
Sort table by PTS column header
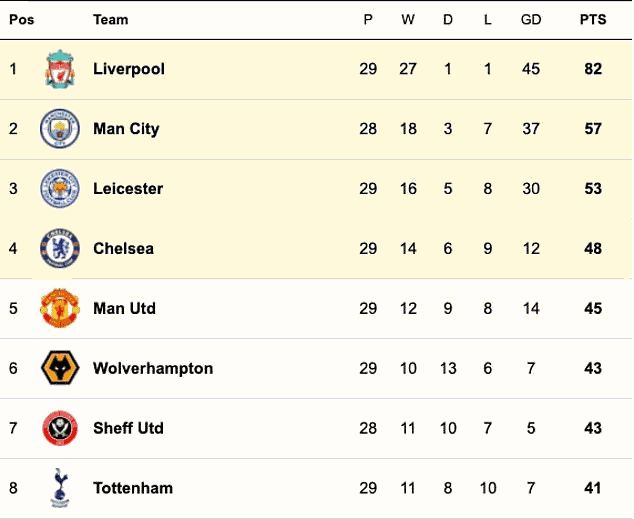(593, 19)
